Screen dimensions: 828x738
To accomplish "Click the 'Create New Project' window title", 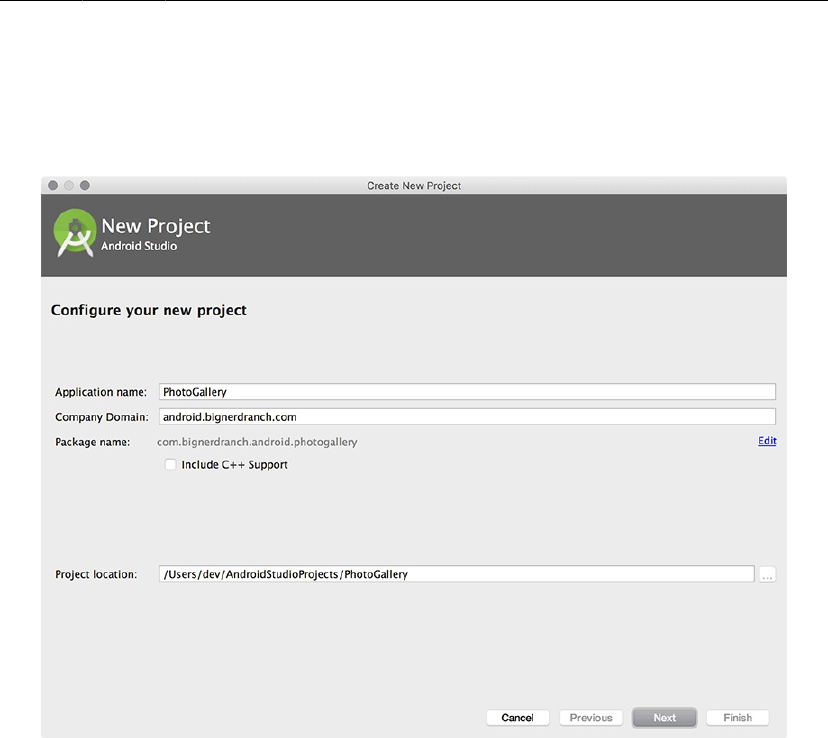I will tap(414, 186).
